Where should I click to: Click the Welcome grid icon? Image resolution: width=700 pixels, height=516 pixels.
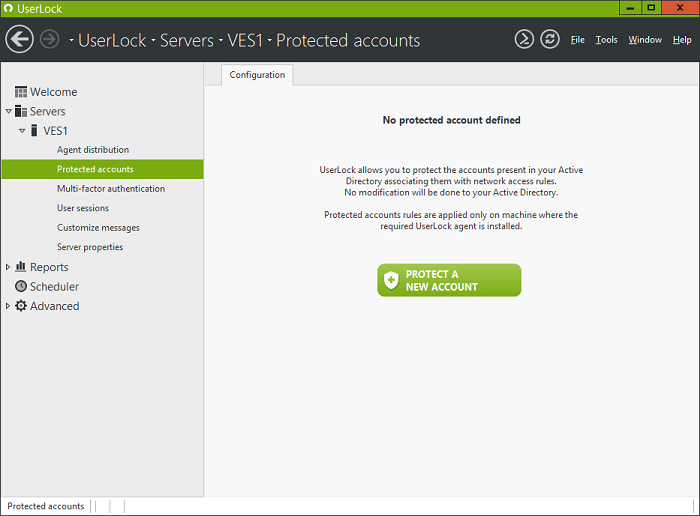(21, 92)
